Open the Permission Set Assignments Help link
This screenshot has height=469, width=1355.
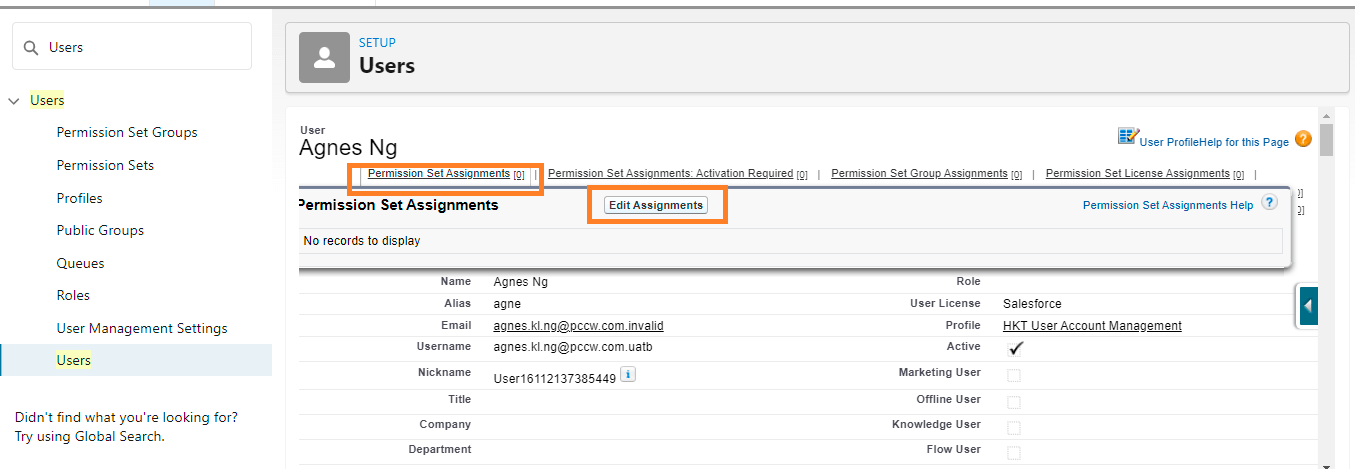(1168, 205)
